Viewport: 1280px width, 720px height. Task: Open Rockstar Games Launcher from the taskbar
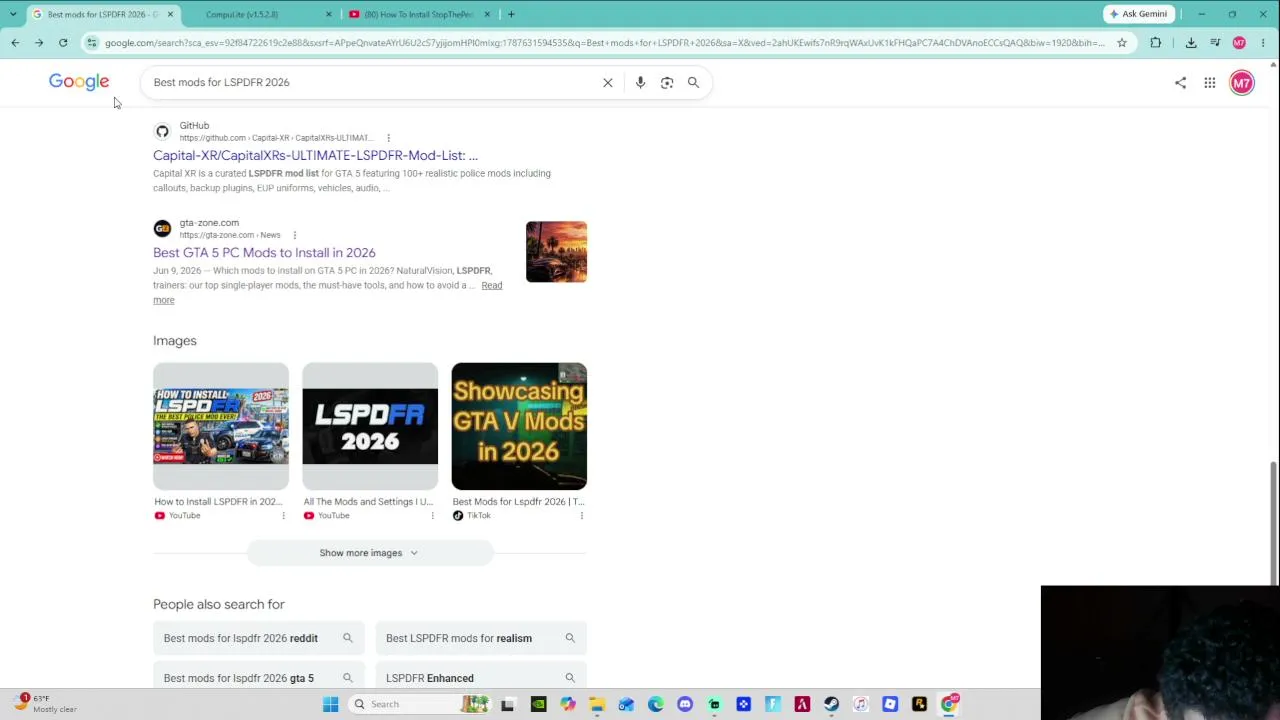coord(919,704)
